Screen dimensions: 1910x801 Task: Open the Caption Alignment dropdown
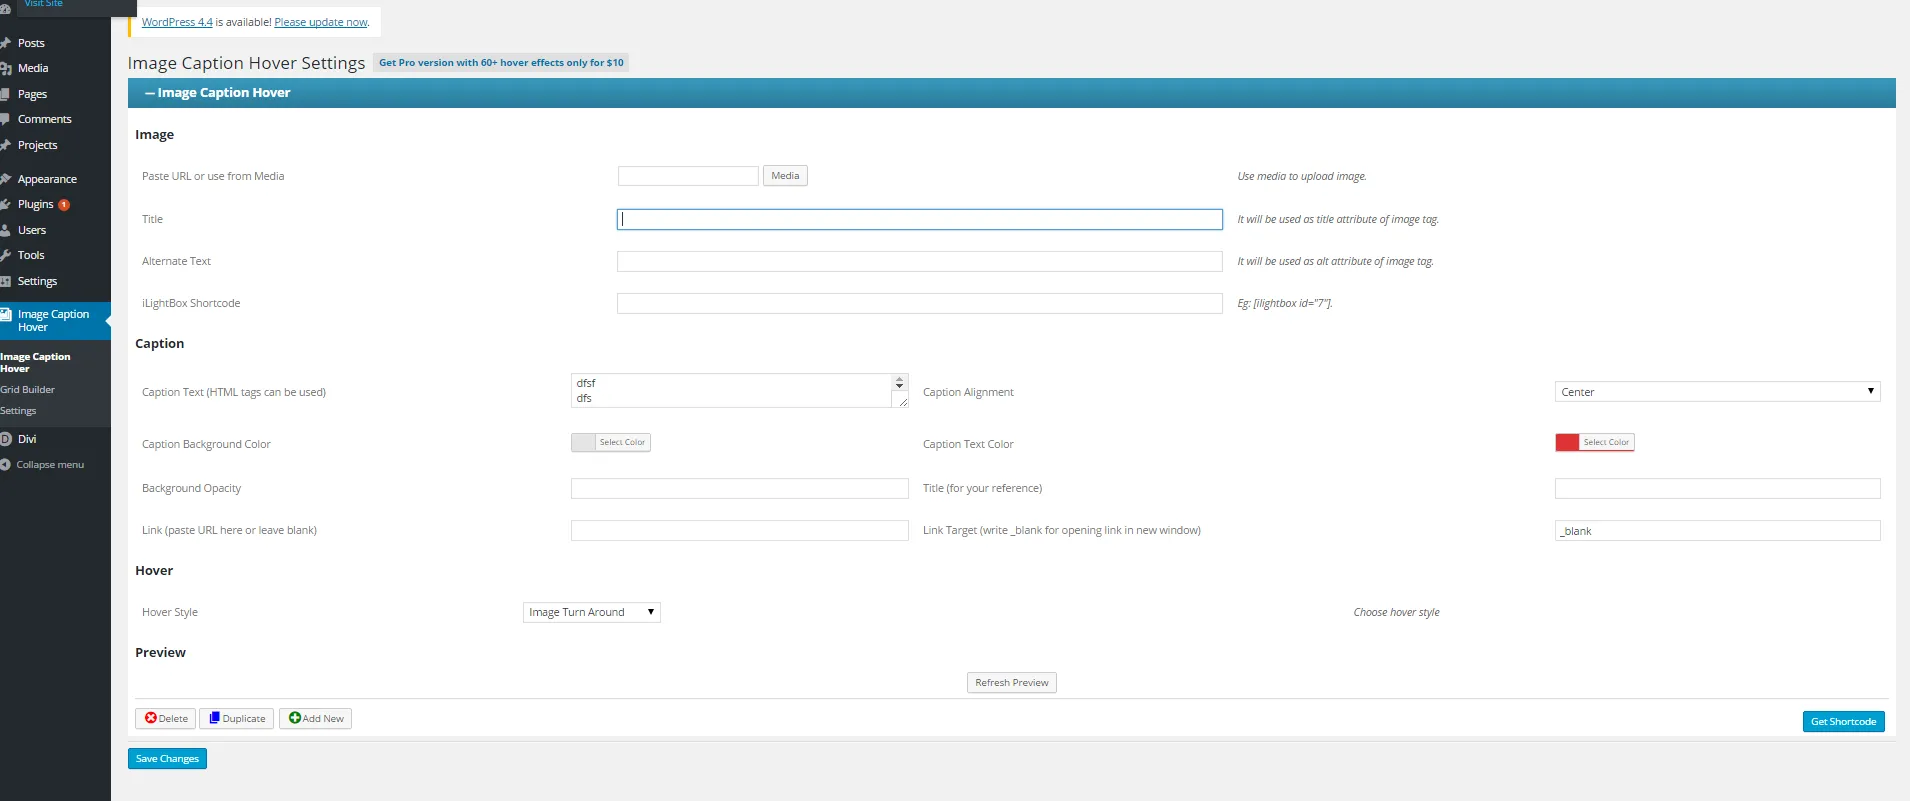(x=1717, y=392)
